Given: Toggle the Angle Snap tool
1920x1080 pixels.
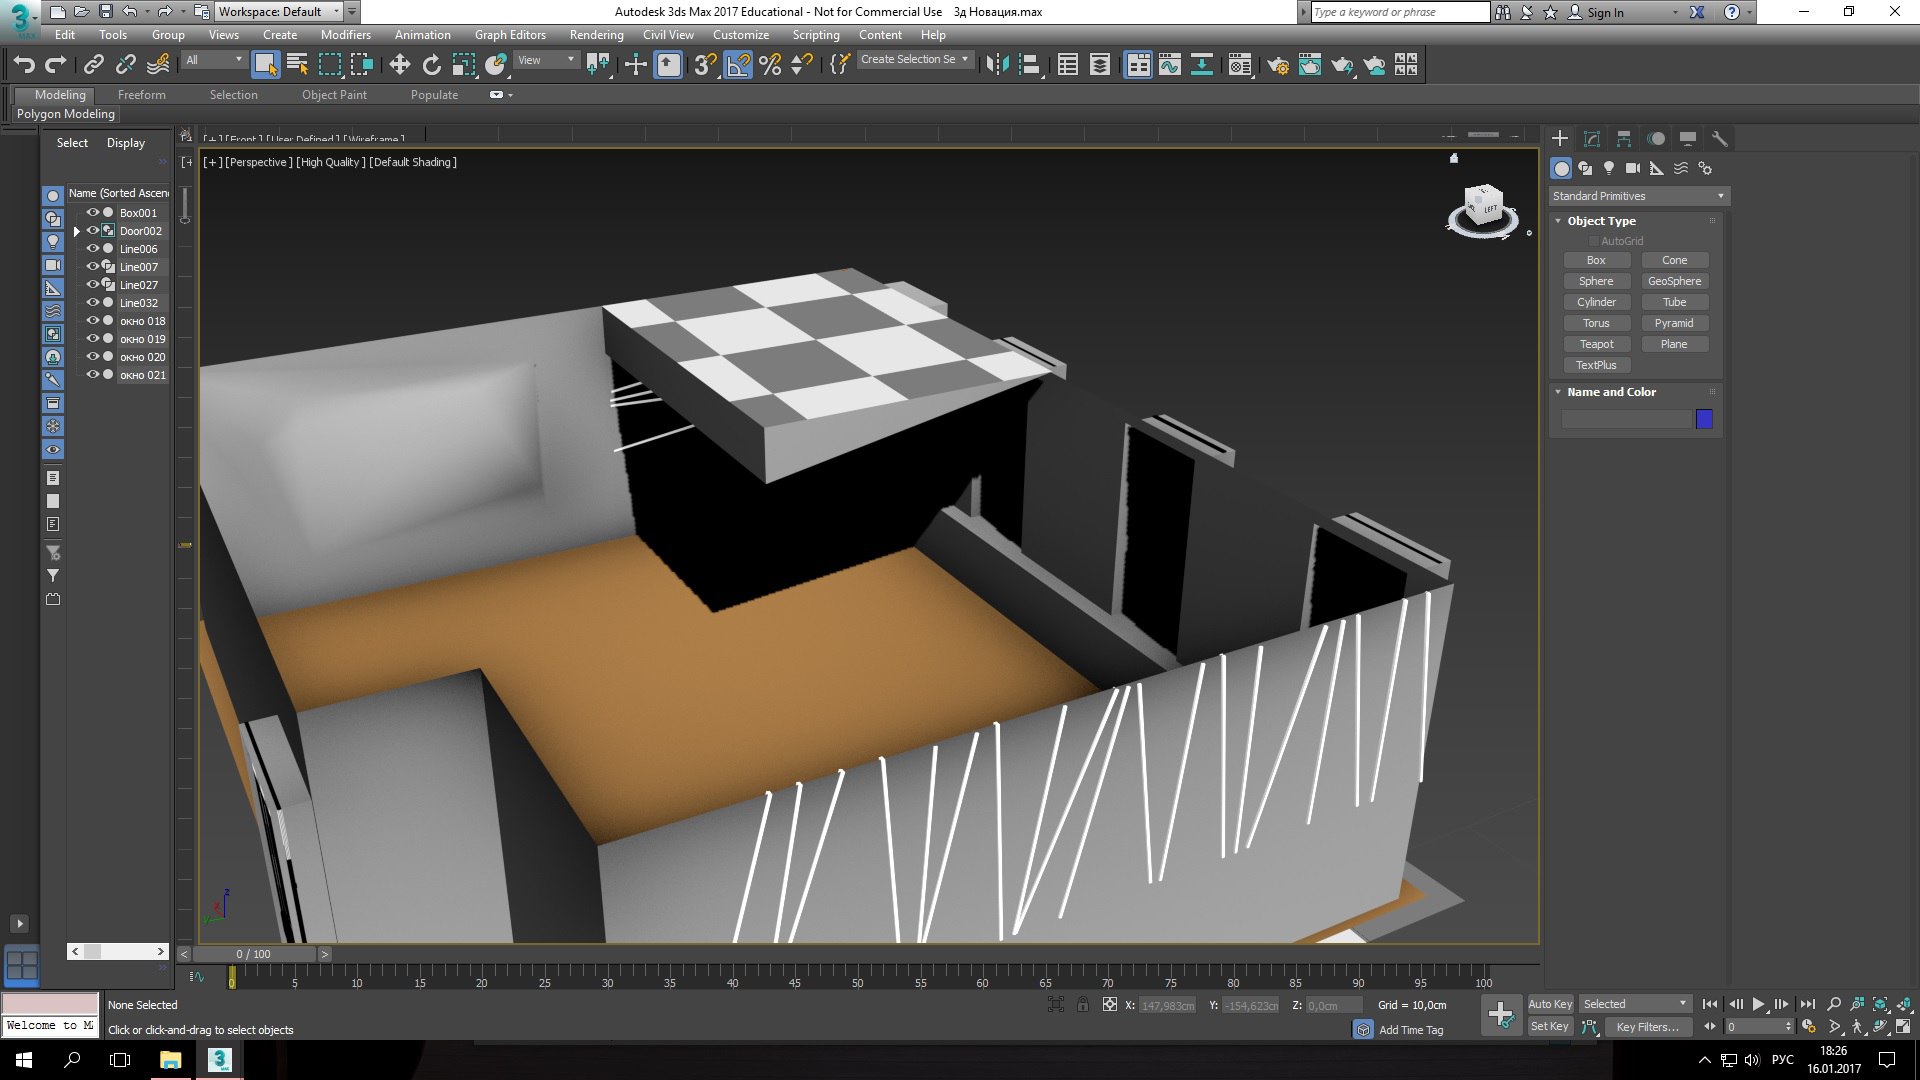Looking at the screenshot, I should [x=738, y=65].
